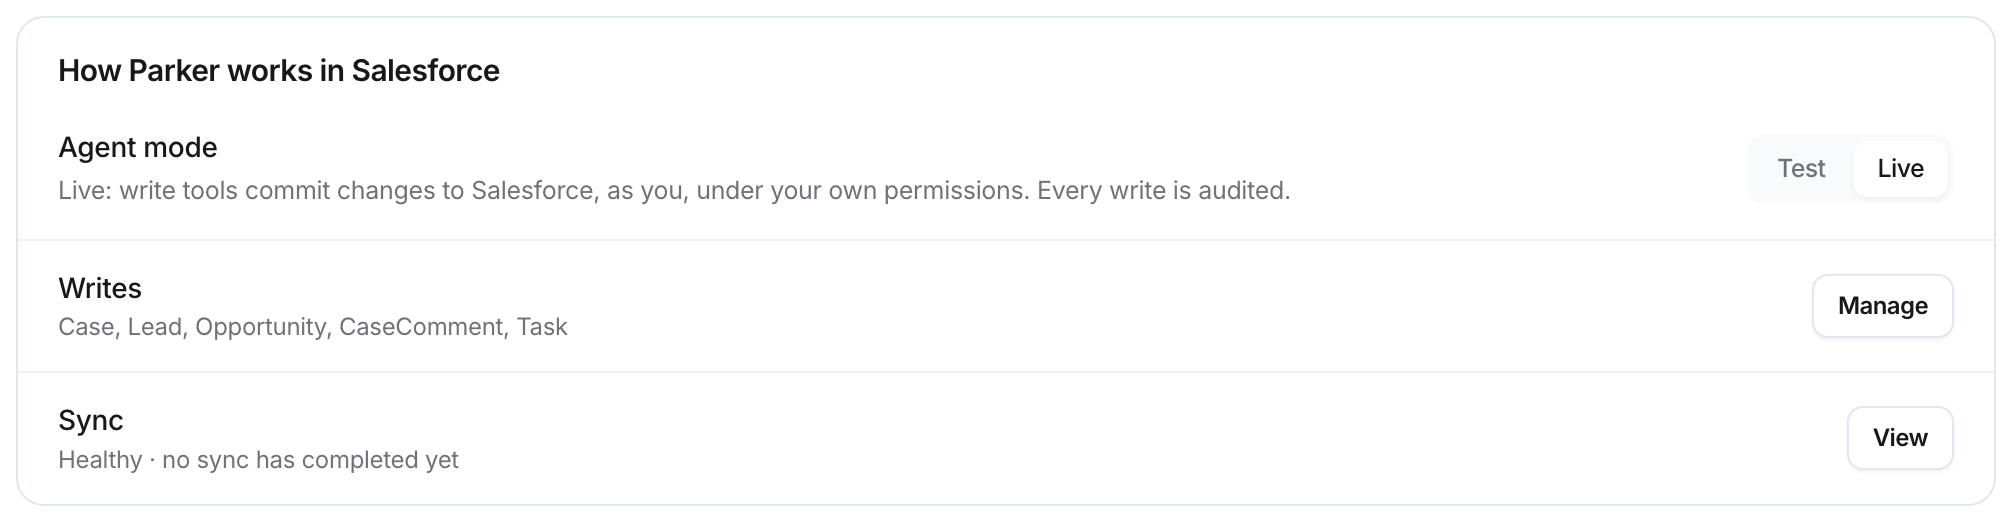This screenshot has height=522, width=2012.
Task: Click the no sync has completed yet text
Action: (310, 460)
